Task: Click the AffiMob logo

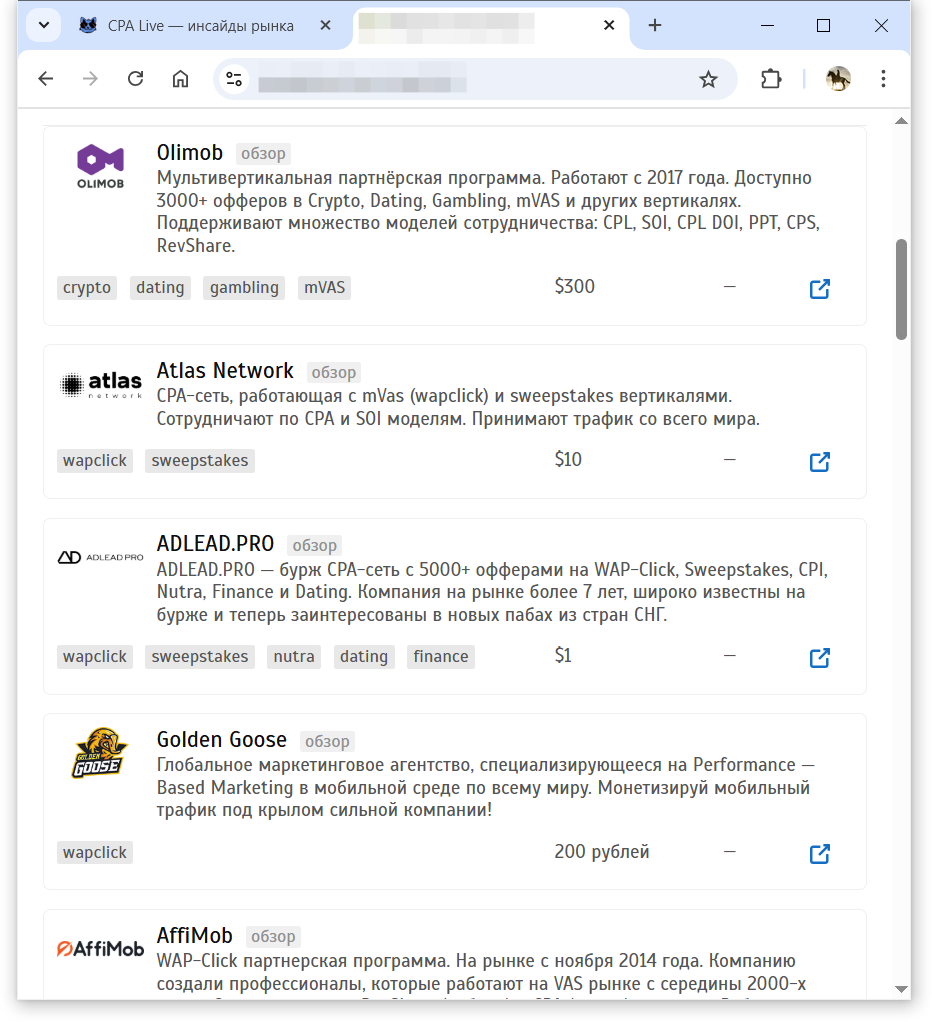Action: tap(100, 949)
